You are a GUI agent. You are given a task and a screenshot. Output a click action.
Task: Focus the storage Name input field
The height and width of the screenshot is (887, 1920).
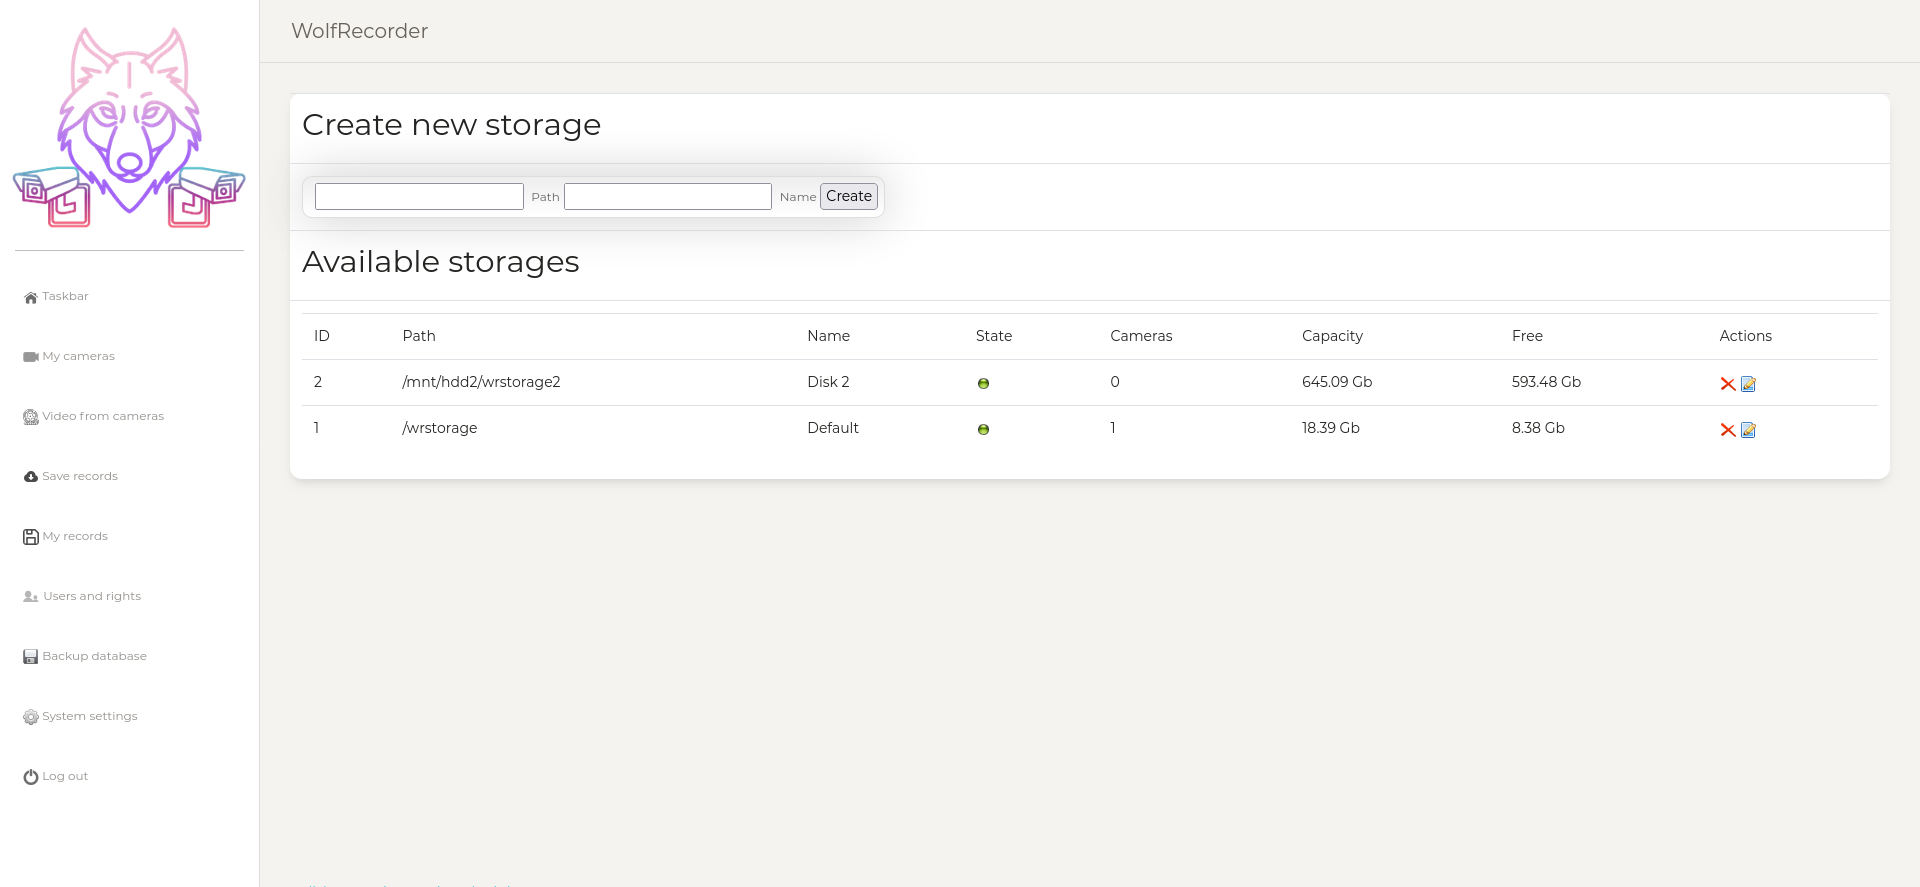667,197
